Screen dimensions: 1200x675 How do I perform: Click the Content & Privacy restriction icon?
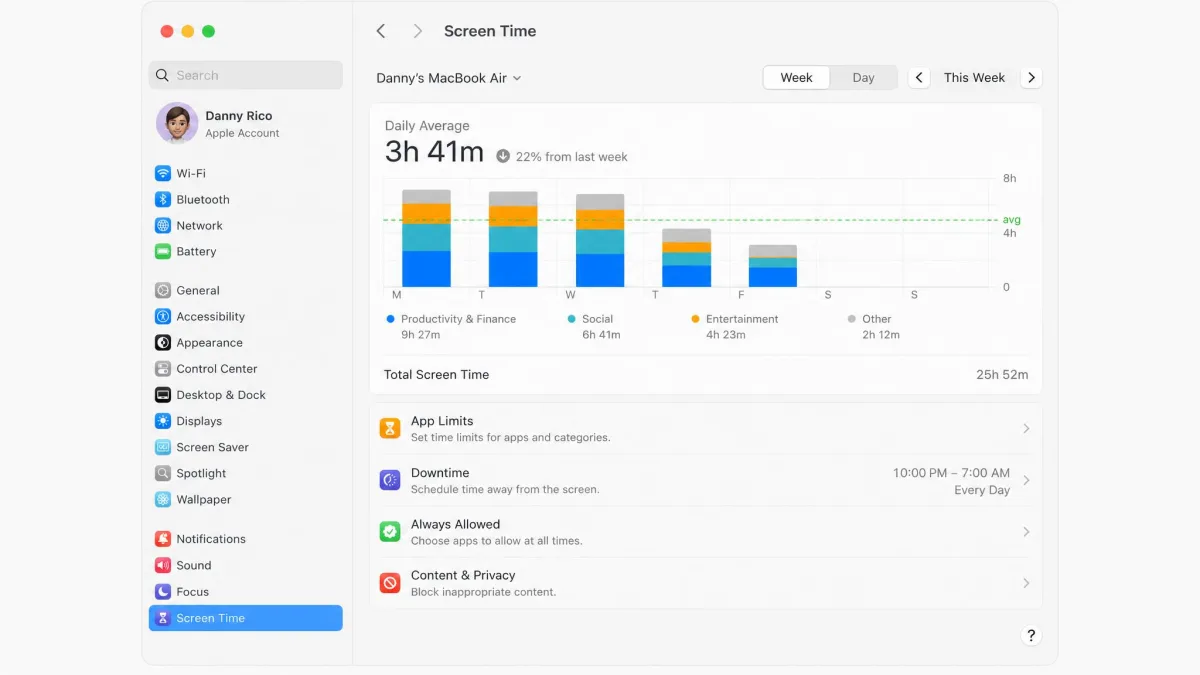[x=390, y=583]
